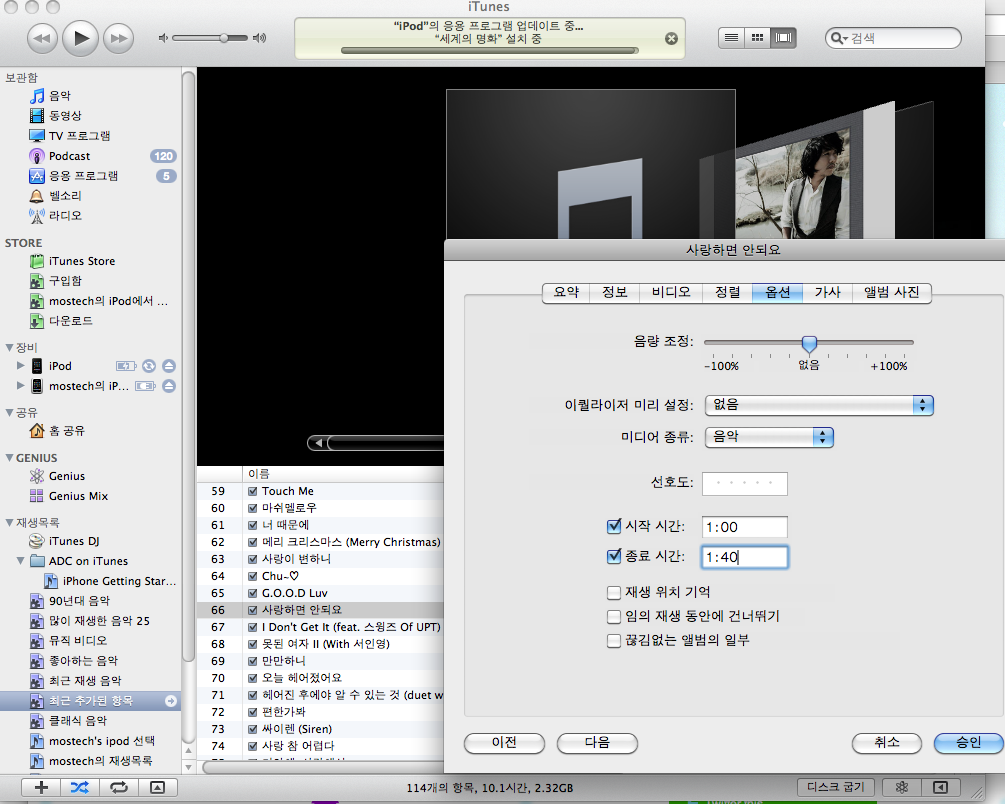Switch to Cover Flow view
This screenshot has width=1005, height=804.
[x=783, y=38]
